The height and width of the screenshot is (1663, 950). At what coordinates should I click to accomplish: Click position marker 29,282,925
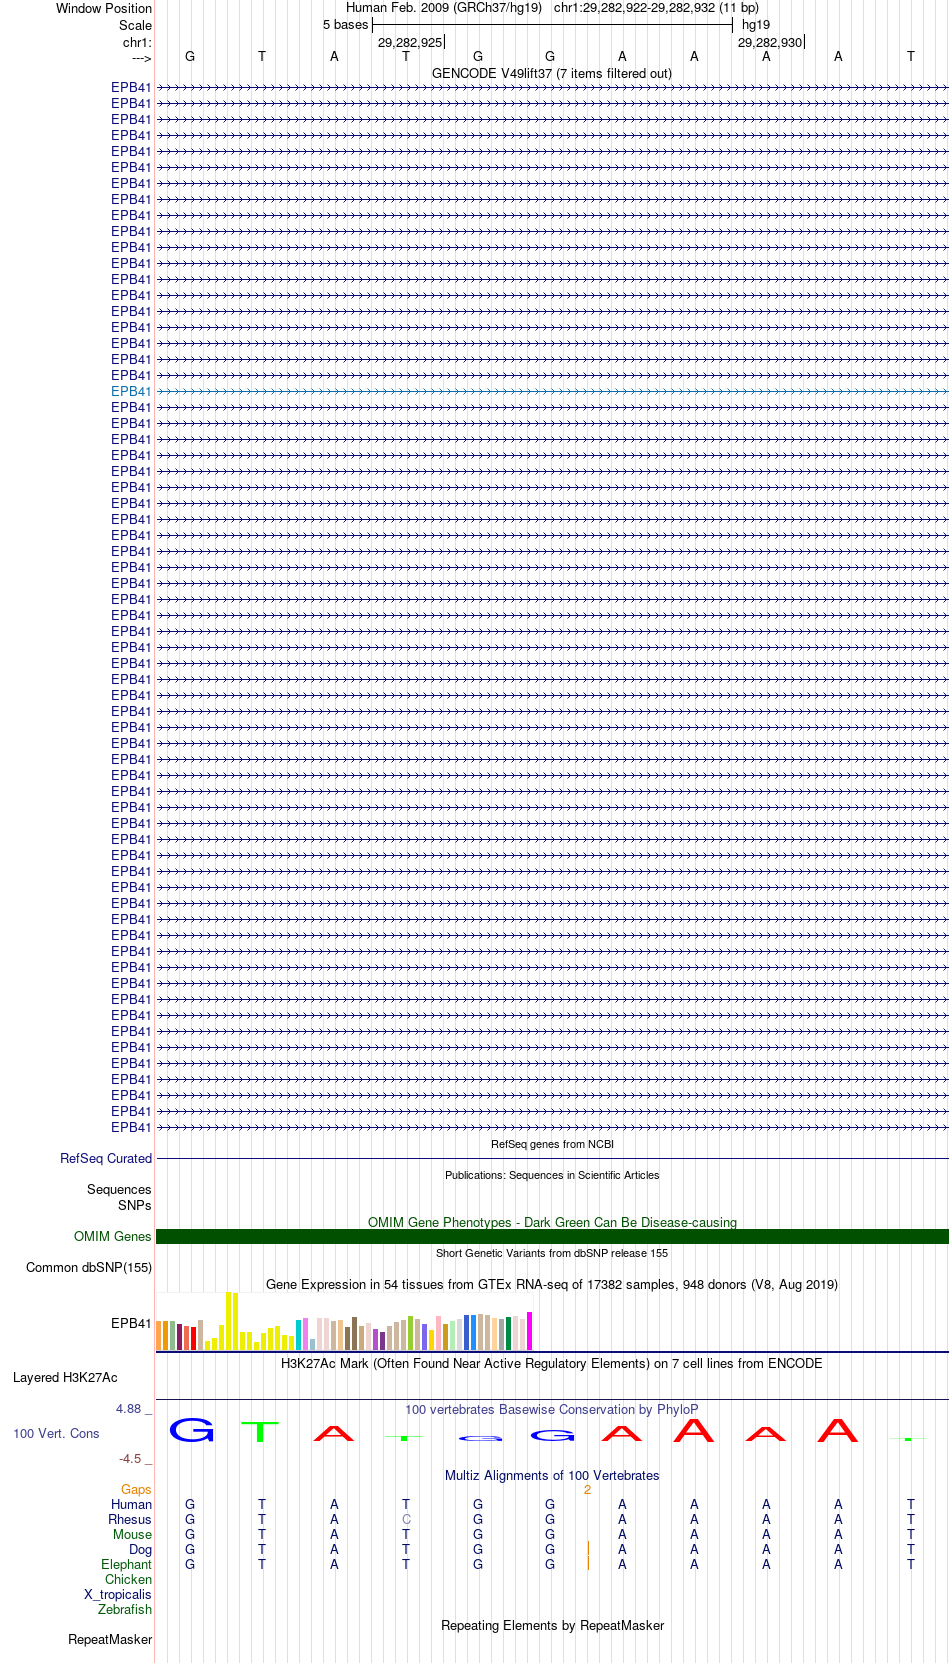[x=410, y=43]
